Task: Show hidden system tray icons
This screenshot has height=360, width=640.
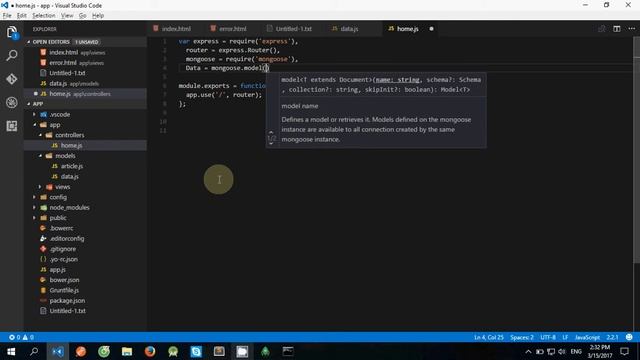Action: click(528, 351)
